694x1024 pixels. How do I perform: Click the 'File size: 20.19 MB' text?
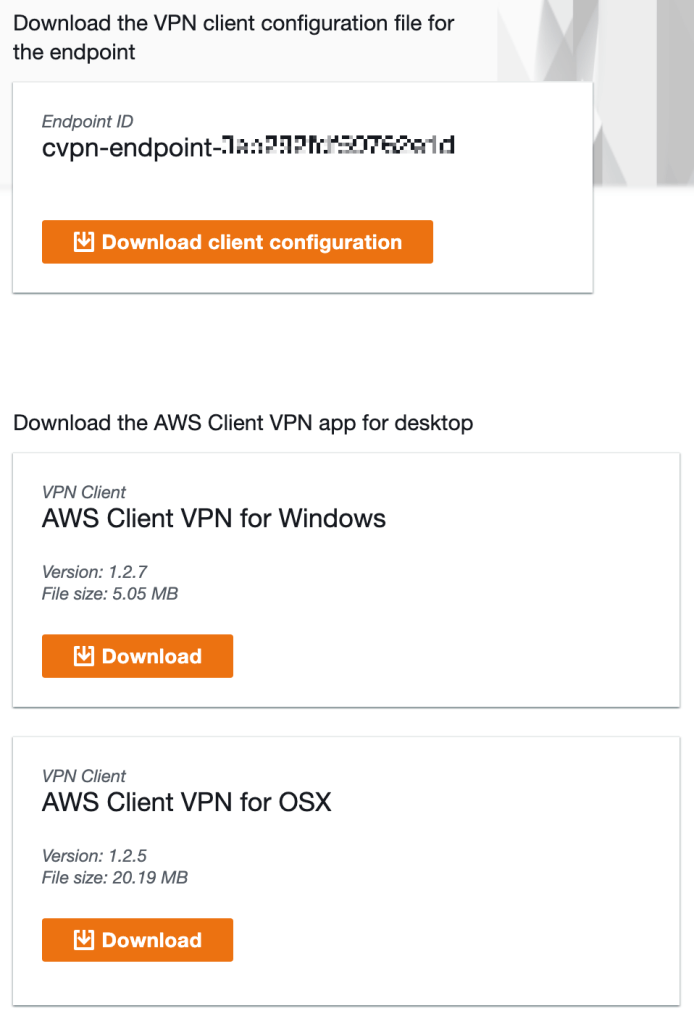(115, 878)
